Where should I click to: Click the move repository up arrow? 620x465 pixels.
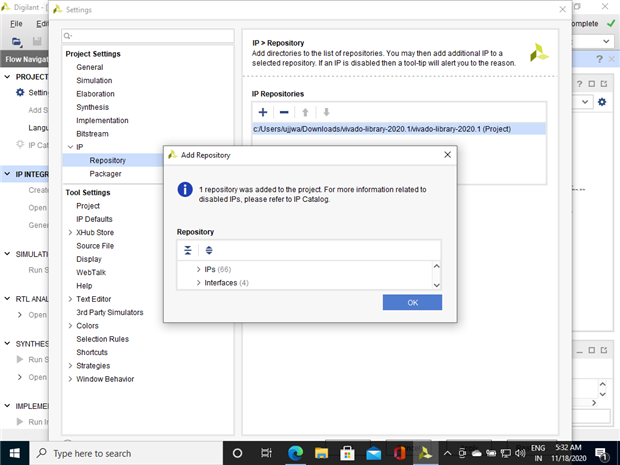tap(305, 112)
